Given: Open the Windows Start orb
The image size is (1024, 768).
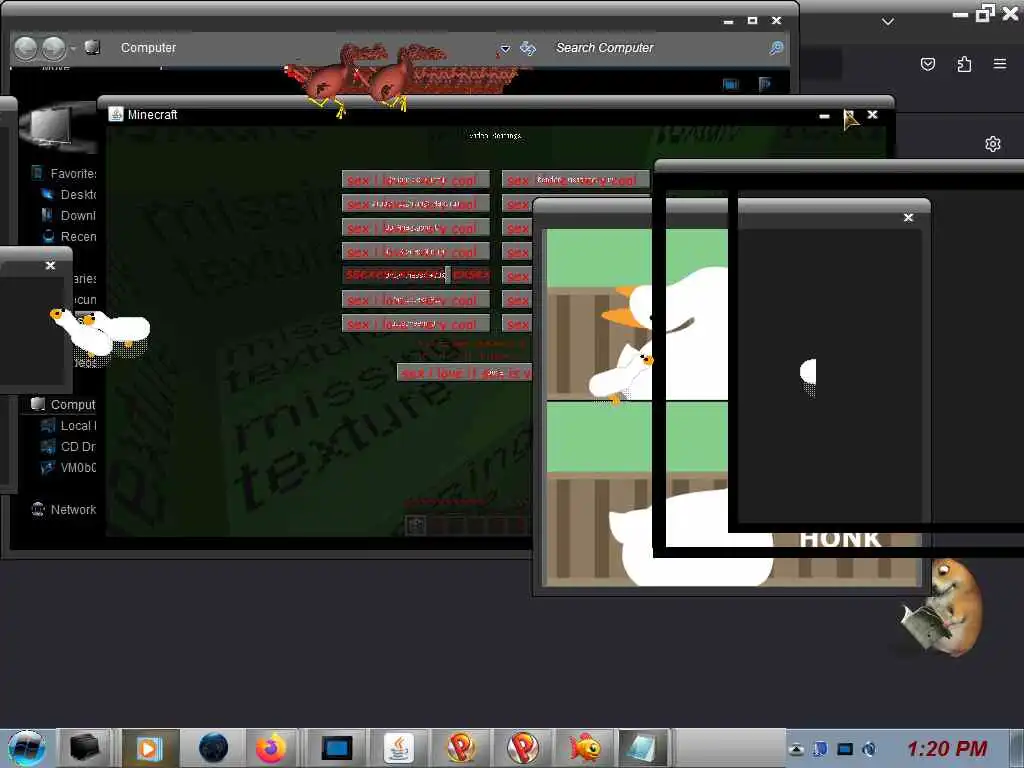Looking at the screenshot, I should 26,748.
